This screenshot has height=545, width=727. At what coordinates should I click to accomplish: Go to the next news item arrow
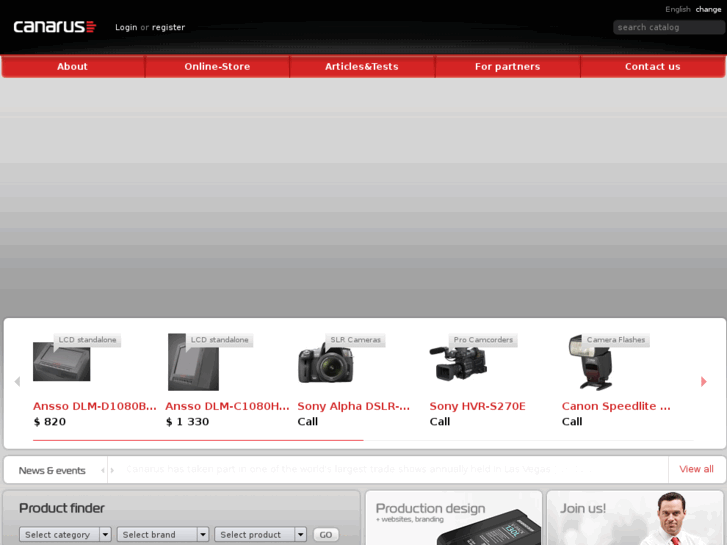click(112, 470)
